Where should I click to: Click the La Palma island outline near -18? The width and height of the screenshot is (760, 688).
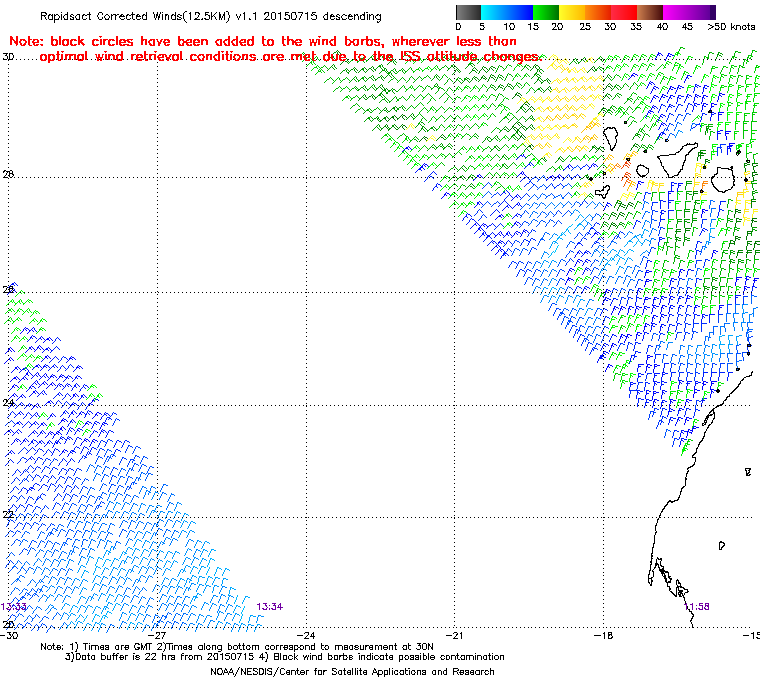coord(610,138)
